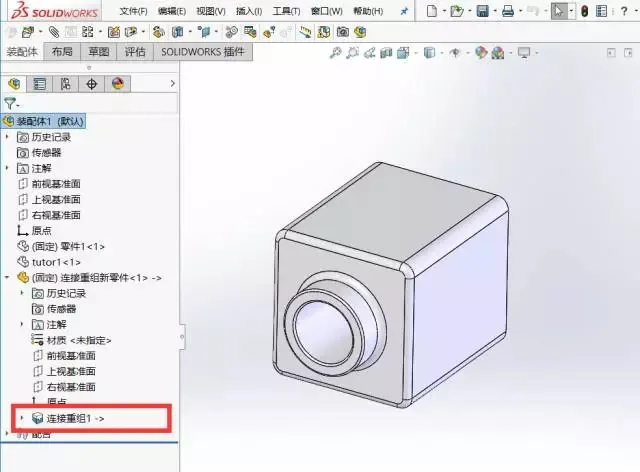Viewport: 640px width, 472px height.
Task: Click Large Assembly Mode icon
Action: [x=360, y=32]
